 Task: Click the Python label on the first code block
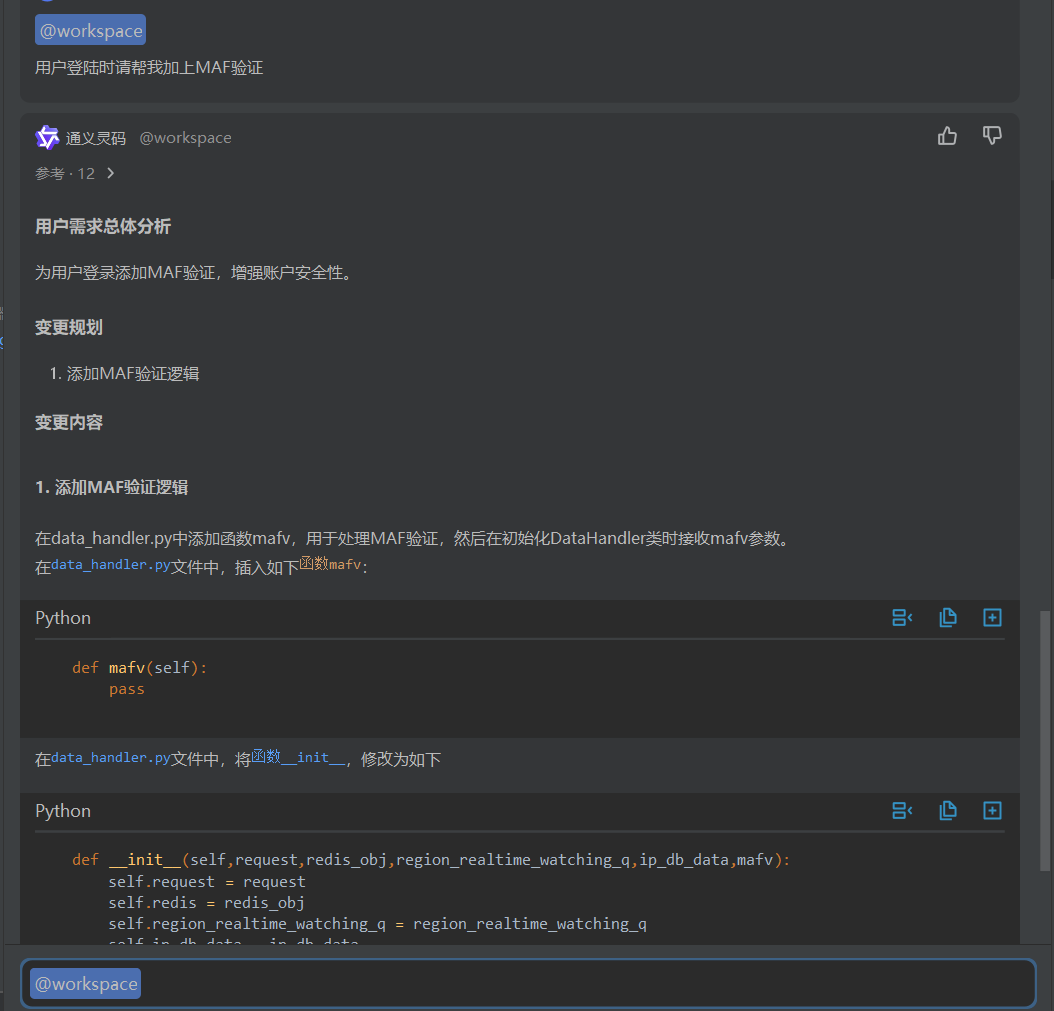(x=62, y=617)
